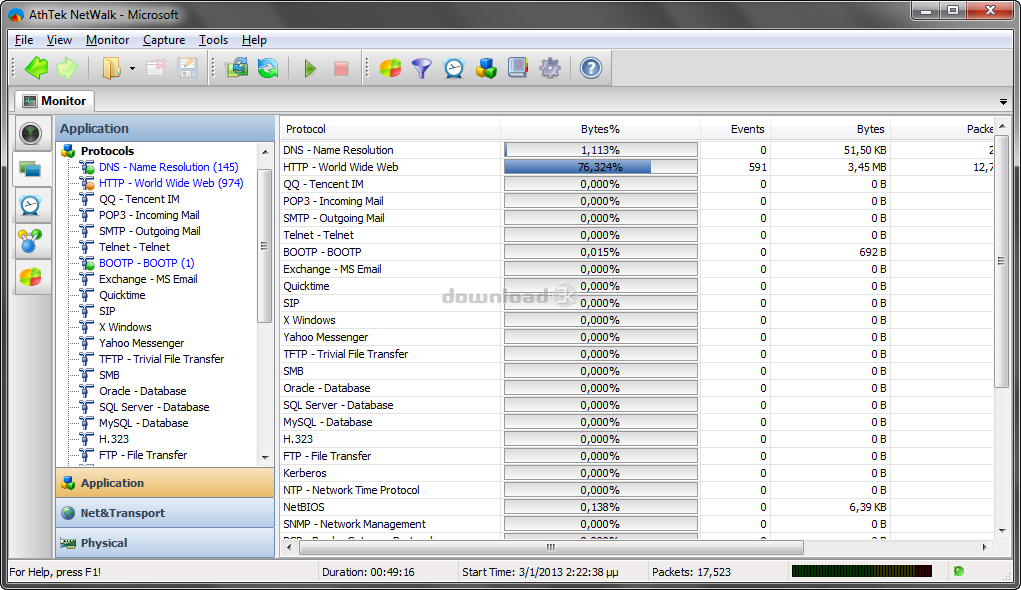Click the delete file toolbar icon
The height and width of the screenshot is (590, 1021).
[x=156, y=68]
